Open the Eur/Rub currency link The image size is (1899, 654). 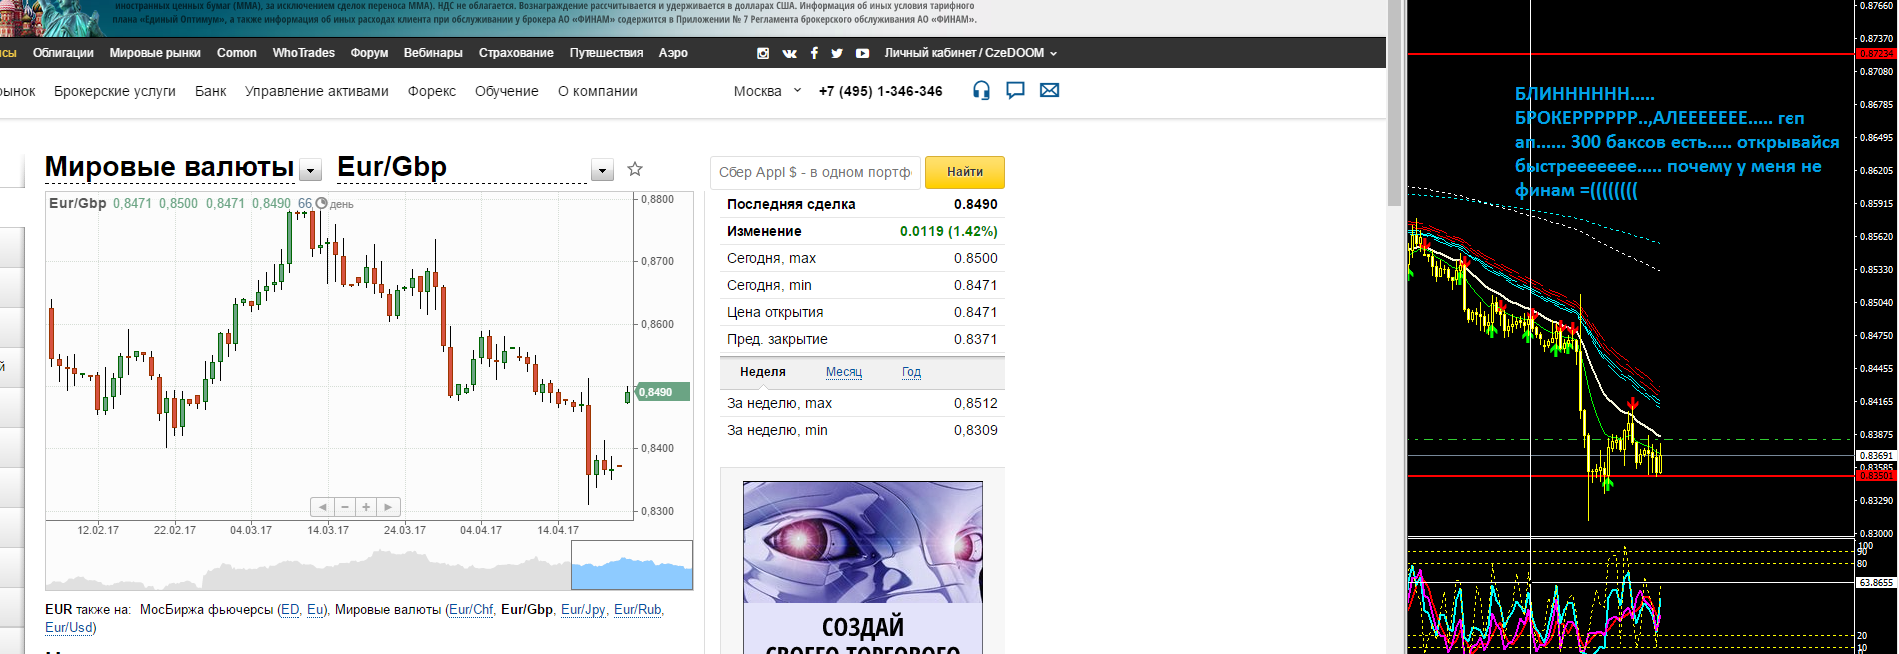pos(638,609)
